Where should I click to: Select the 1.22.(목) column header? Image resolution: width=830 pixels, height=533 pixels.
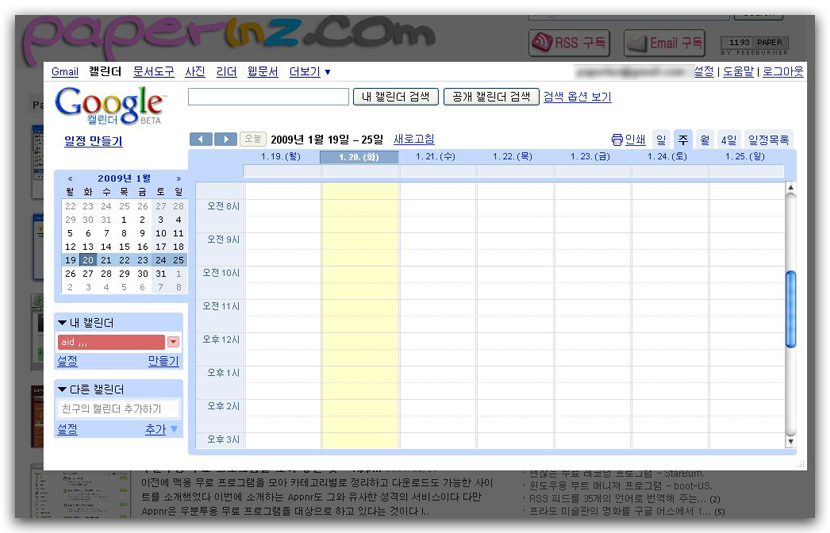pos(512,157)
